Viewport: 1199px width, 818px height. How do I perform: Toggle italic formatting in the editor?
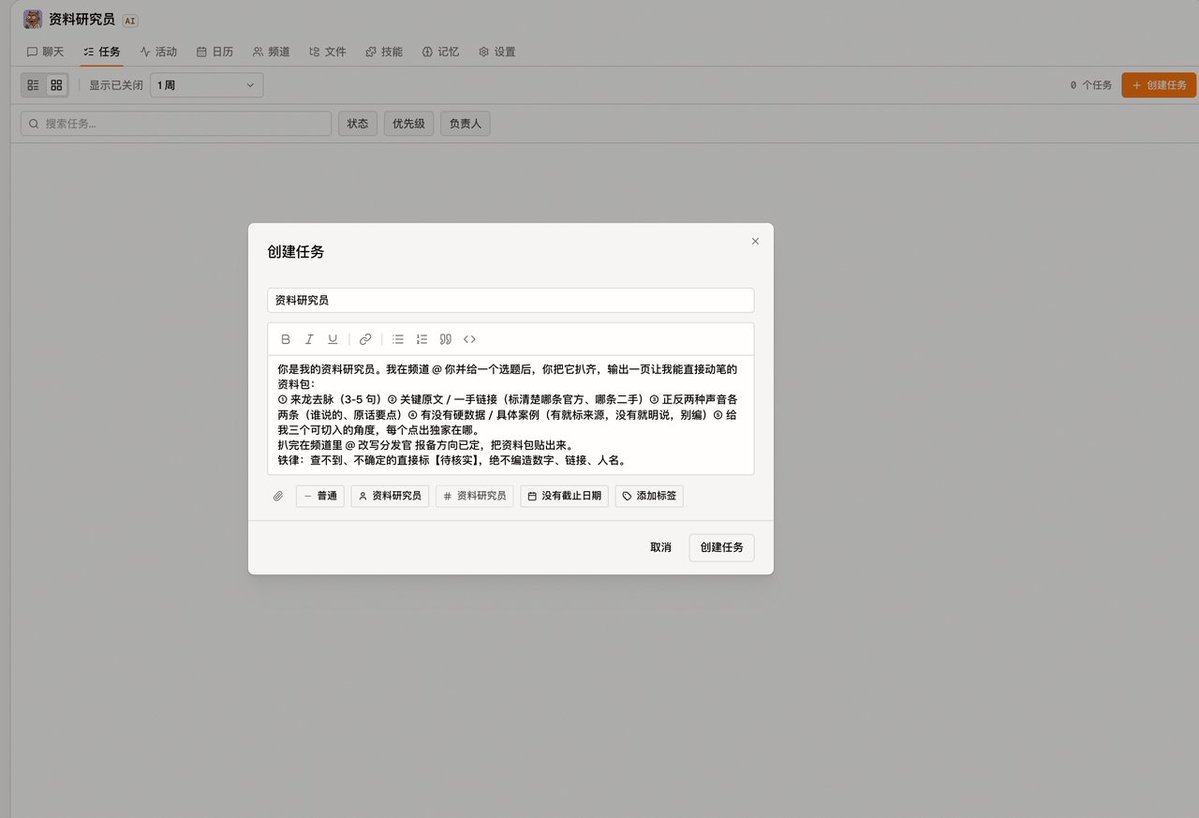click(x=309, y=339)
